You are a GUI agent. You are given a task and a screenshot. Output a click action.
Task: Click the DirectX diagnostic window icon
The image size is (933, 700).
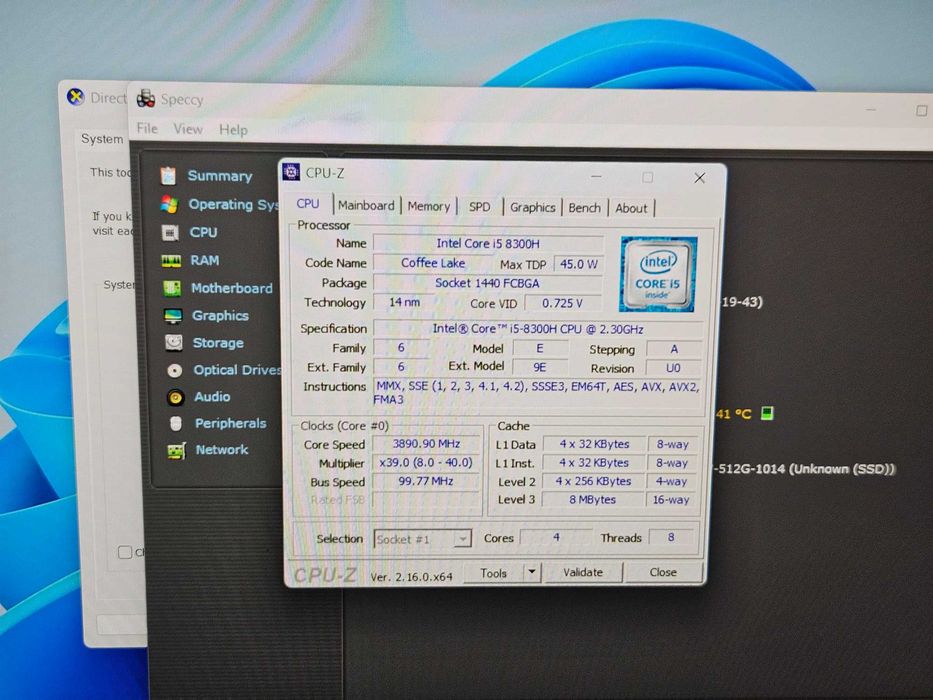click(x=76, y=96)
